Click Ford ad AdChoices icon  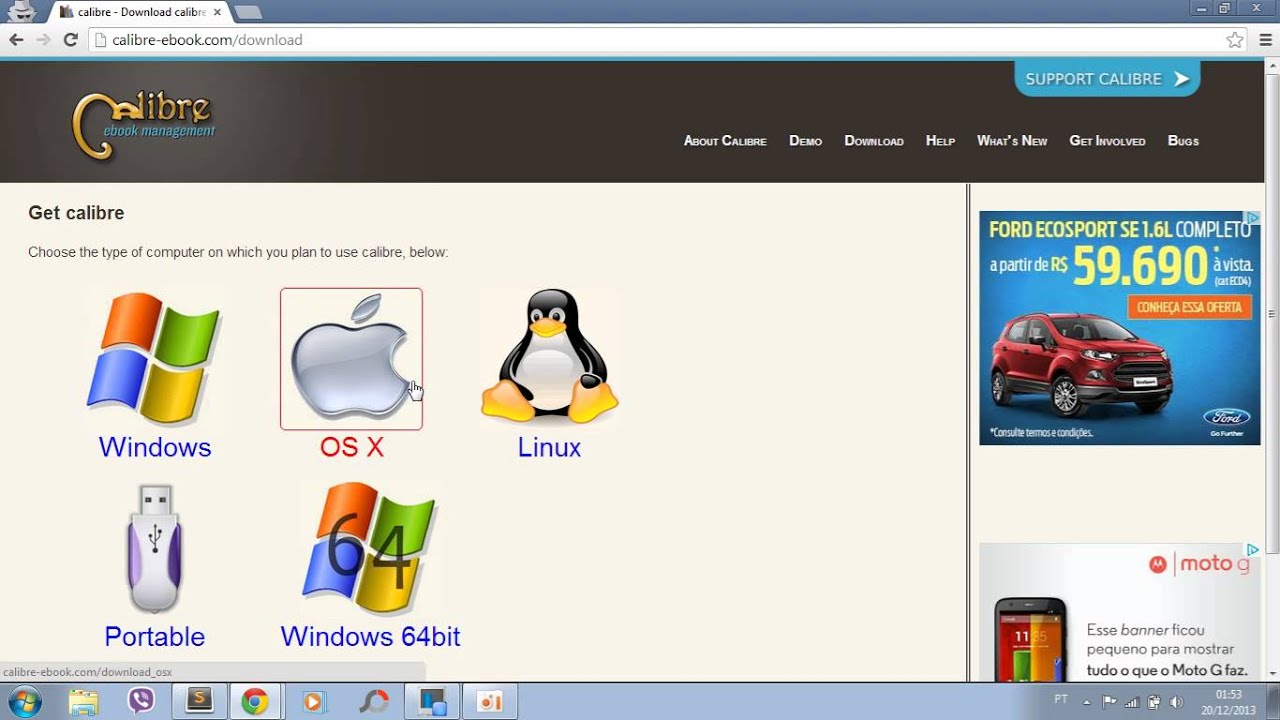click(x=1253, y=218)
